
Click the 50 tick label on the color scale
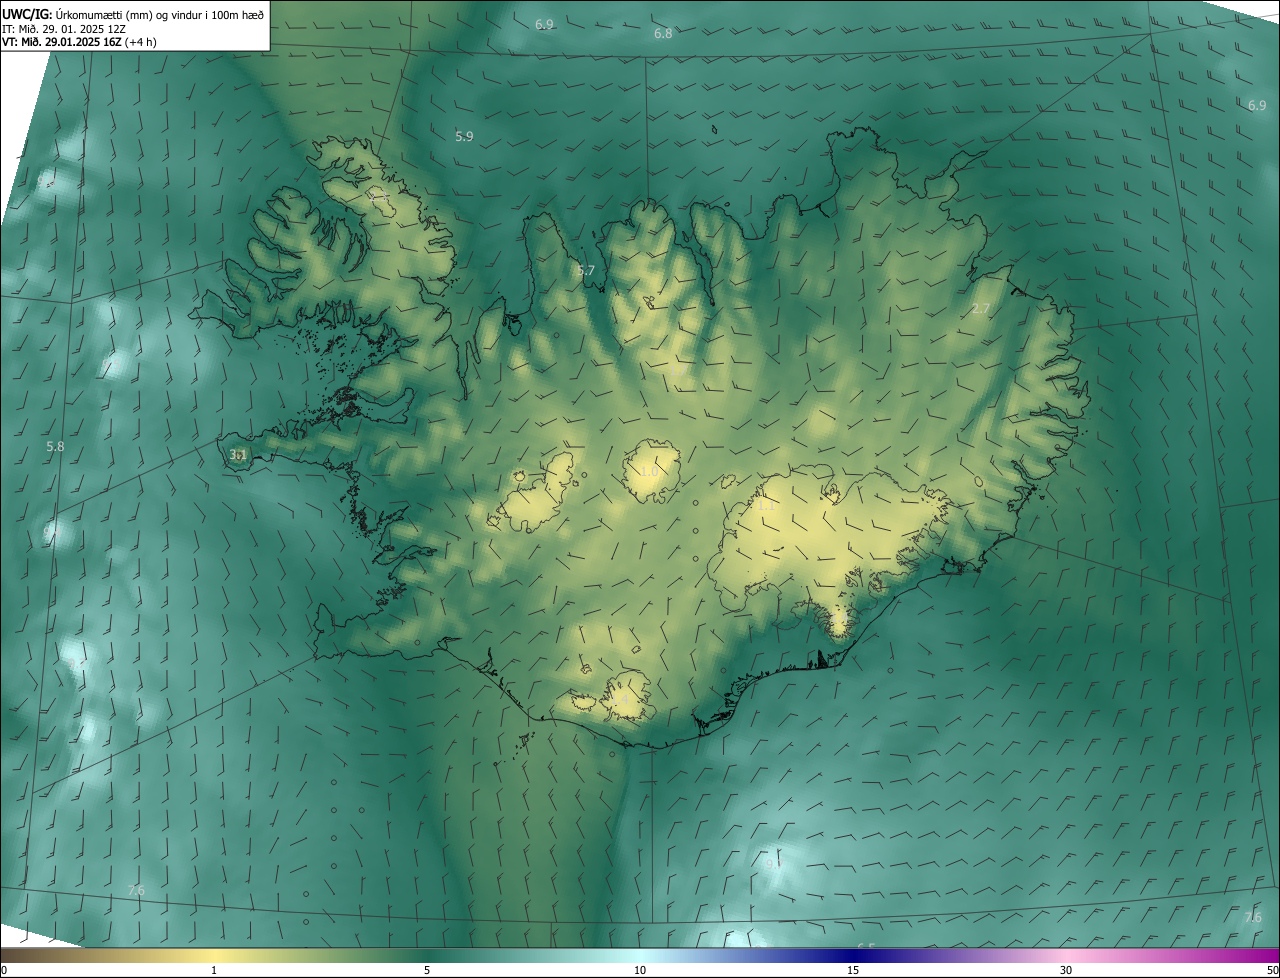coord(1272,970)
